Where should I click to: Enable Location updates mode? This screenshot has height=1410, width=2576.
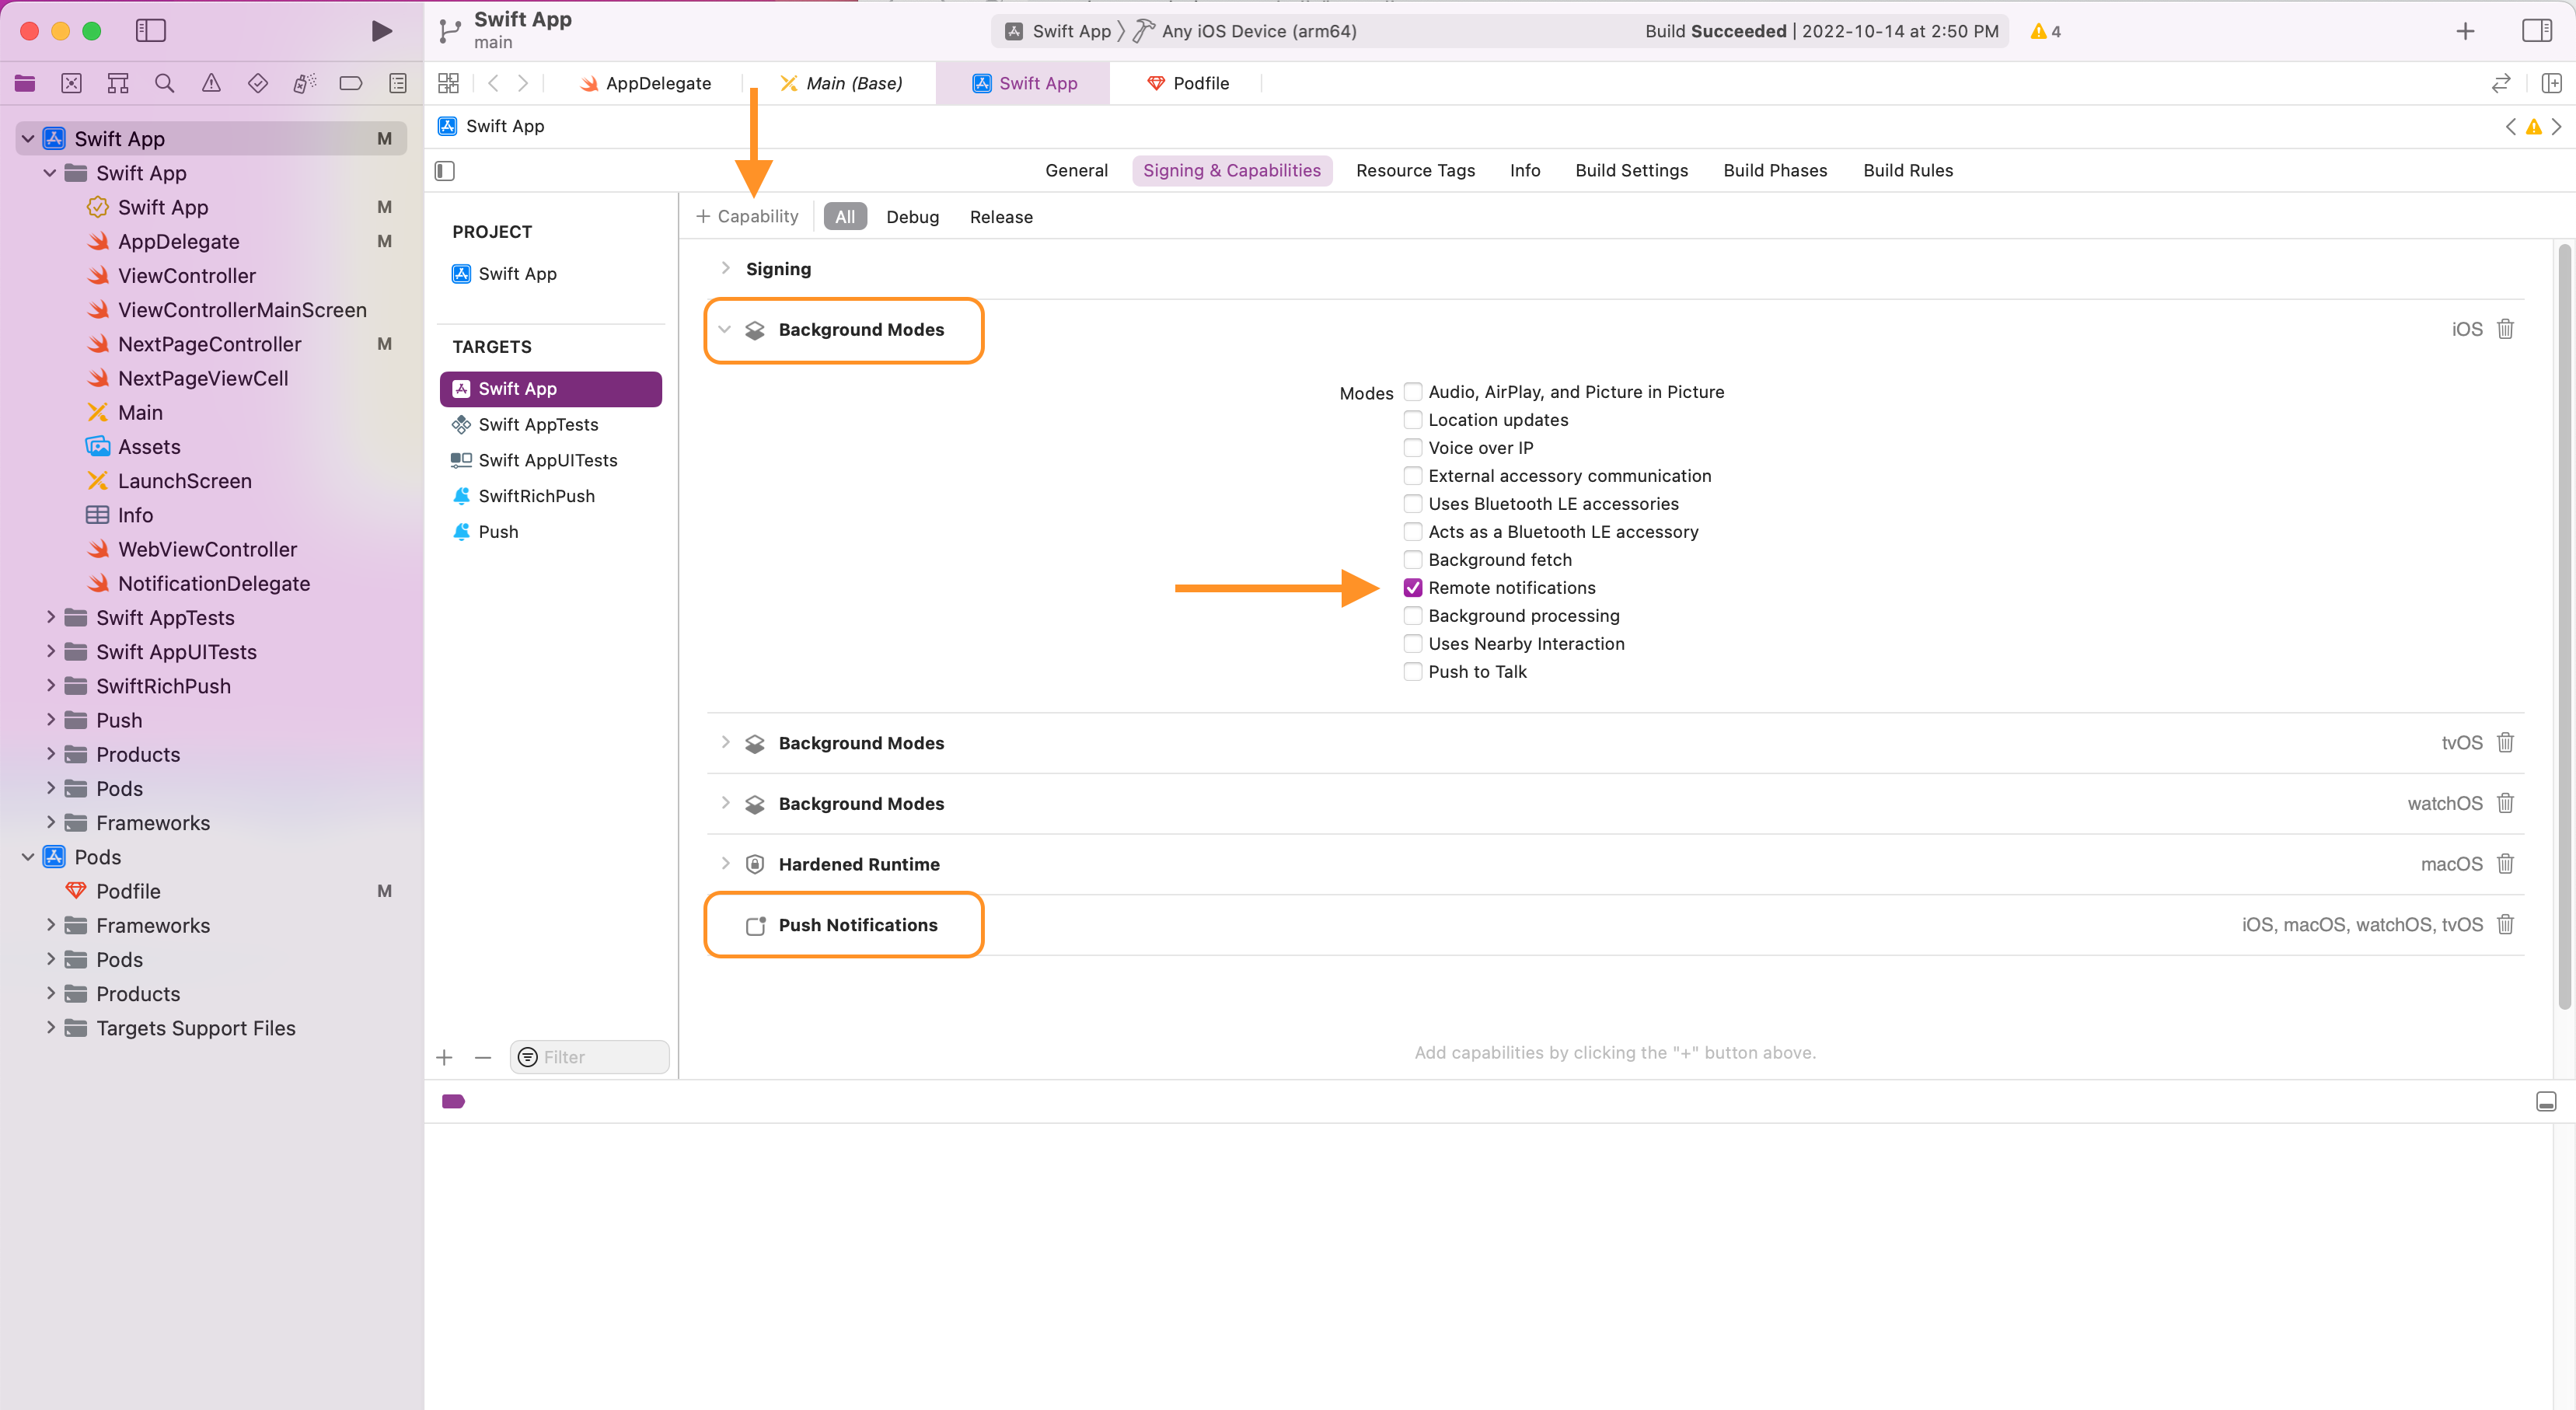click(1413, 419)
